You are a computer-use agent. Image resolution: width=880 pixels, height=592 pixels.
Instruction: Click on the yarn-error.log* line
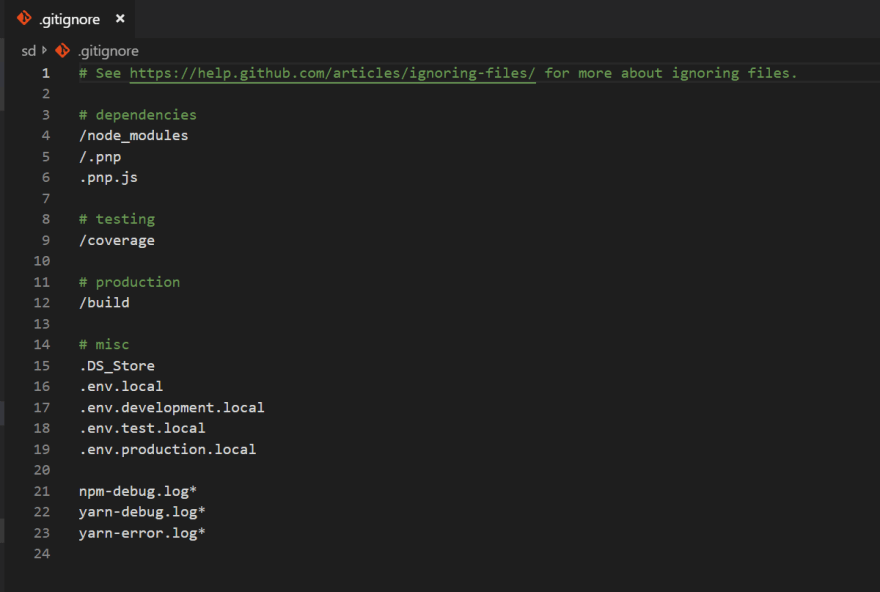142,533
